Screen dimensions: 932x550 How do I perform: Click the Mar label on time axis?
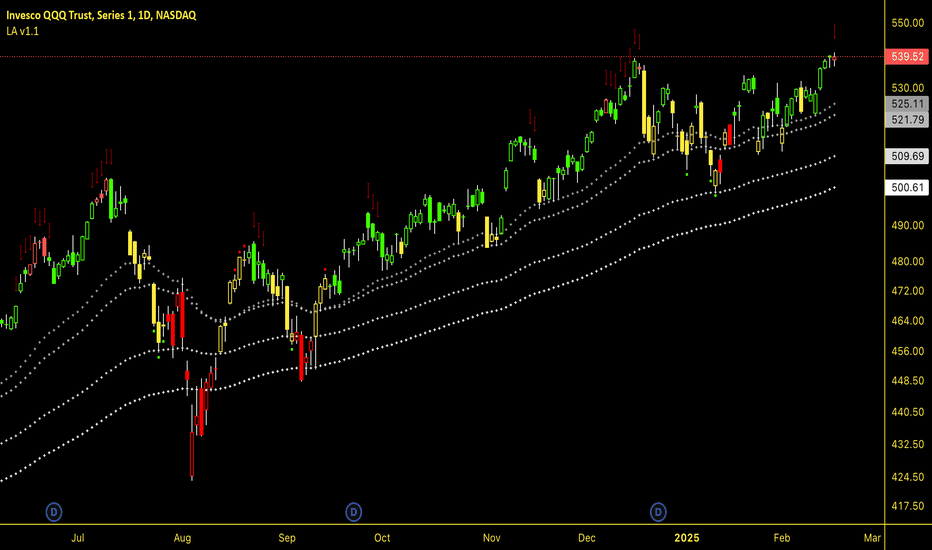click(872, 538)
